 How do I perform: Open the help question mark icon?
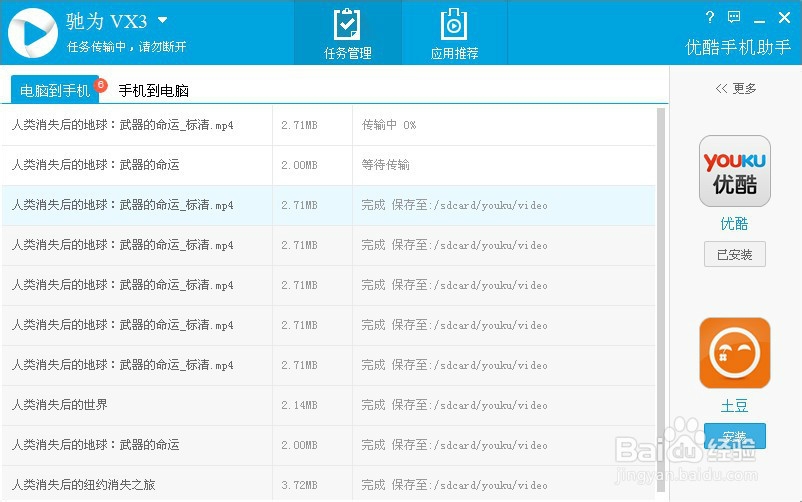[709, 17]
